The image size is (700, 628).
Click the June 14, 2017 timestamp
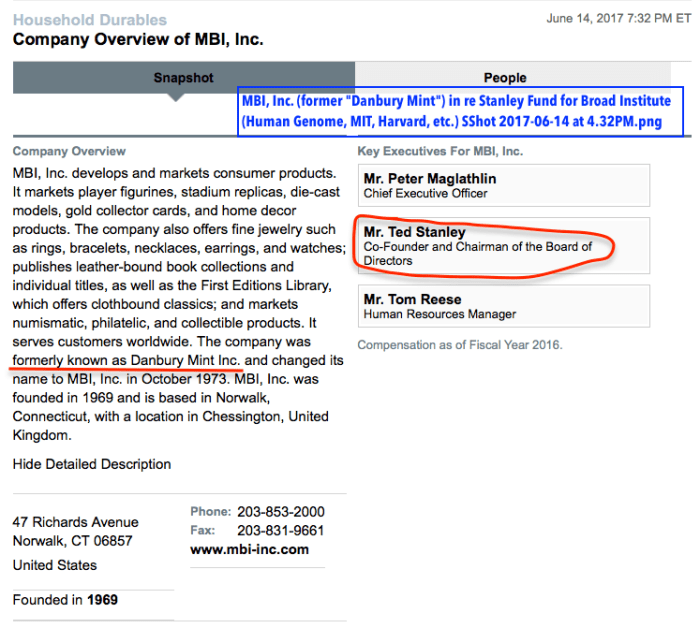pos(616,19)
